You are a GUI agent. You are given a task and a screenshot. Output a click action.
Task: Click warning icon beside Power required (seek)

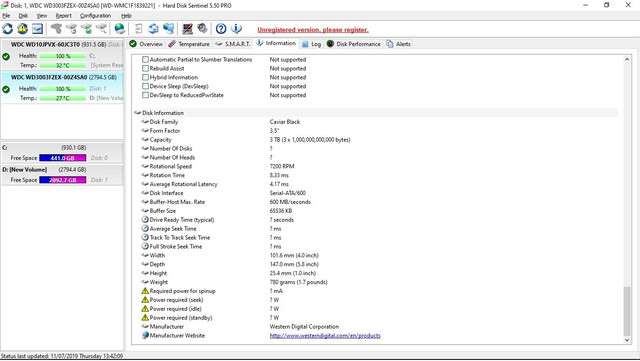point(145,300)
